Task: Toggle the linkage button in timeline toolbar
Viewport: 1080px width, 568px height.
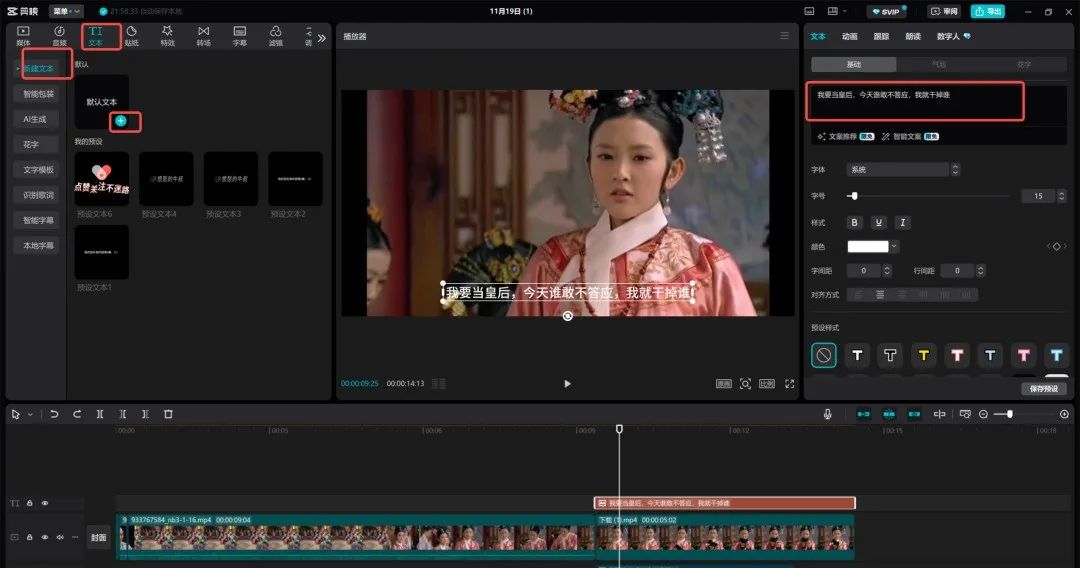Action: (914, 414)
